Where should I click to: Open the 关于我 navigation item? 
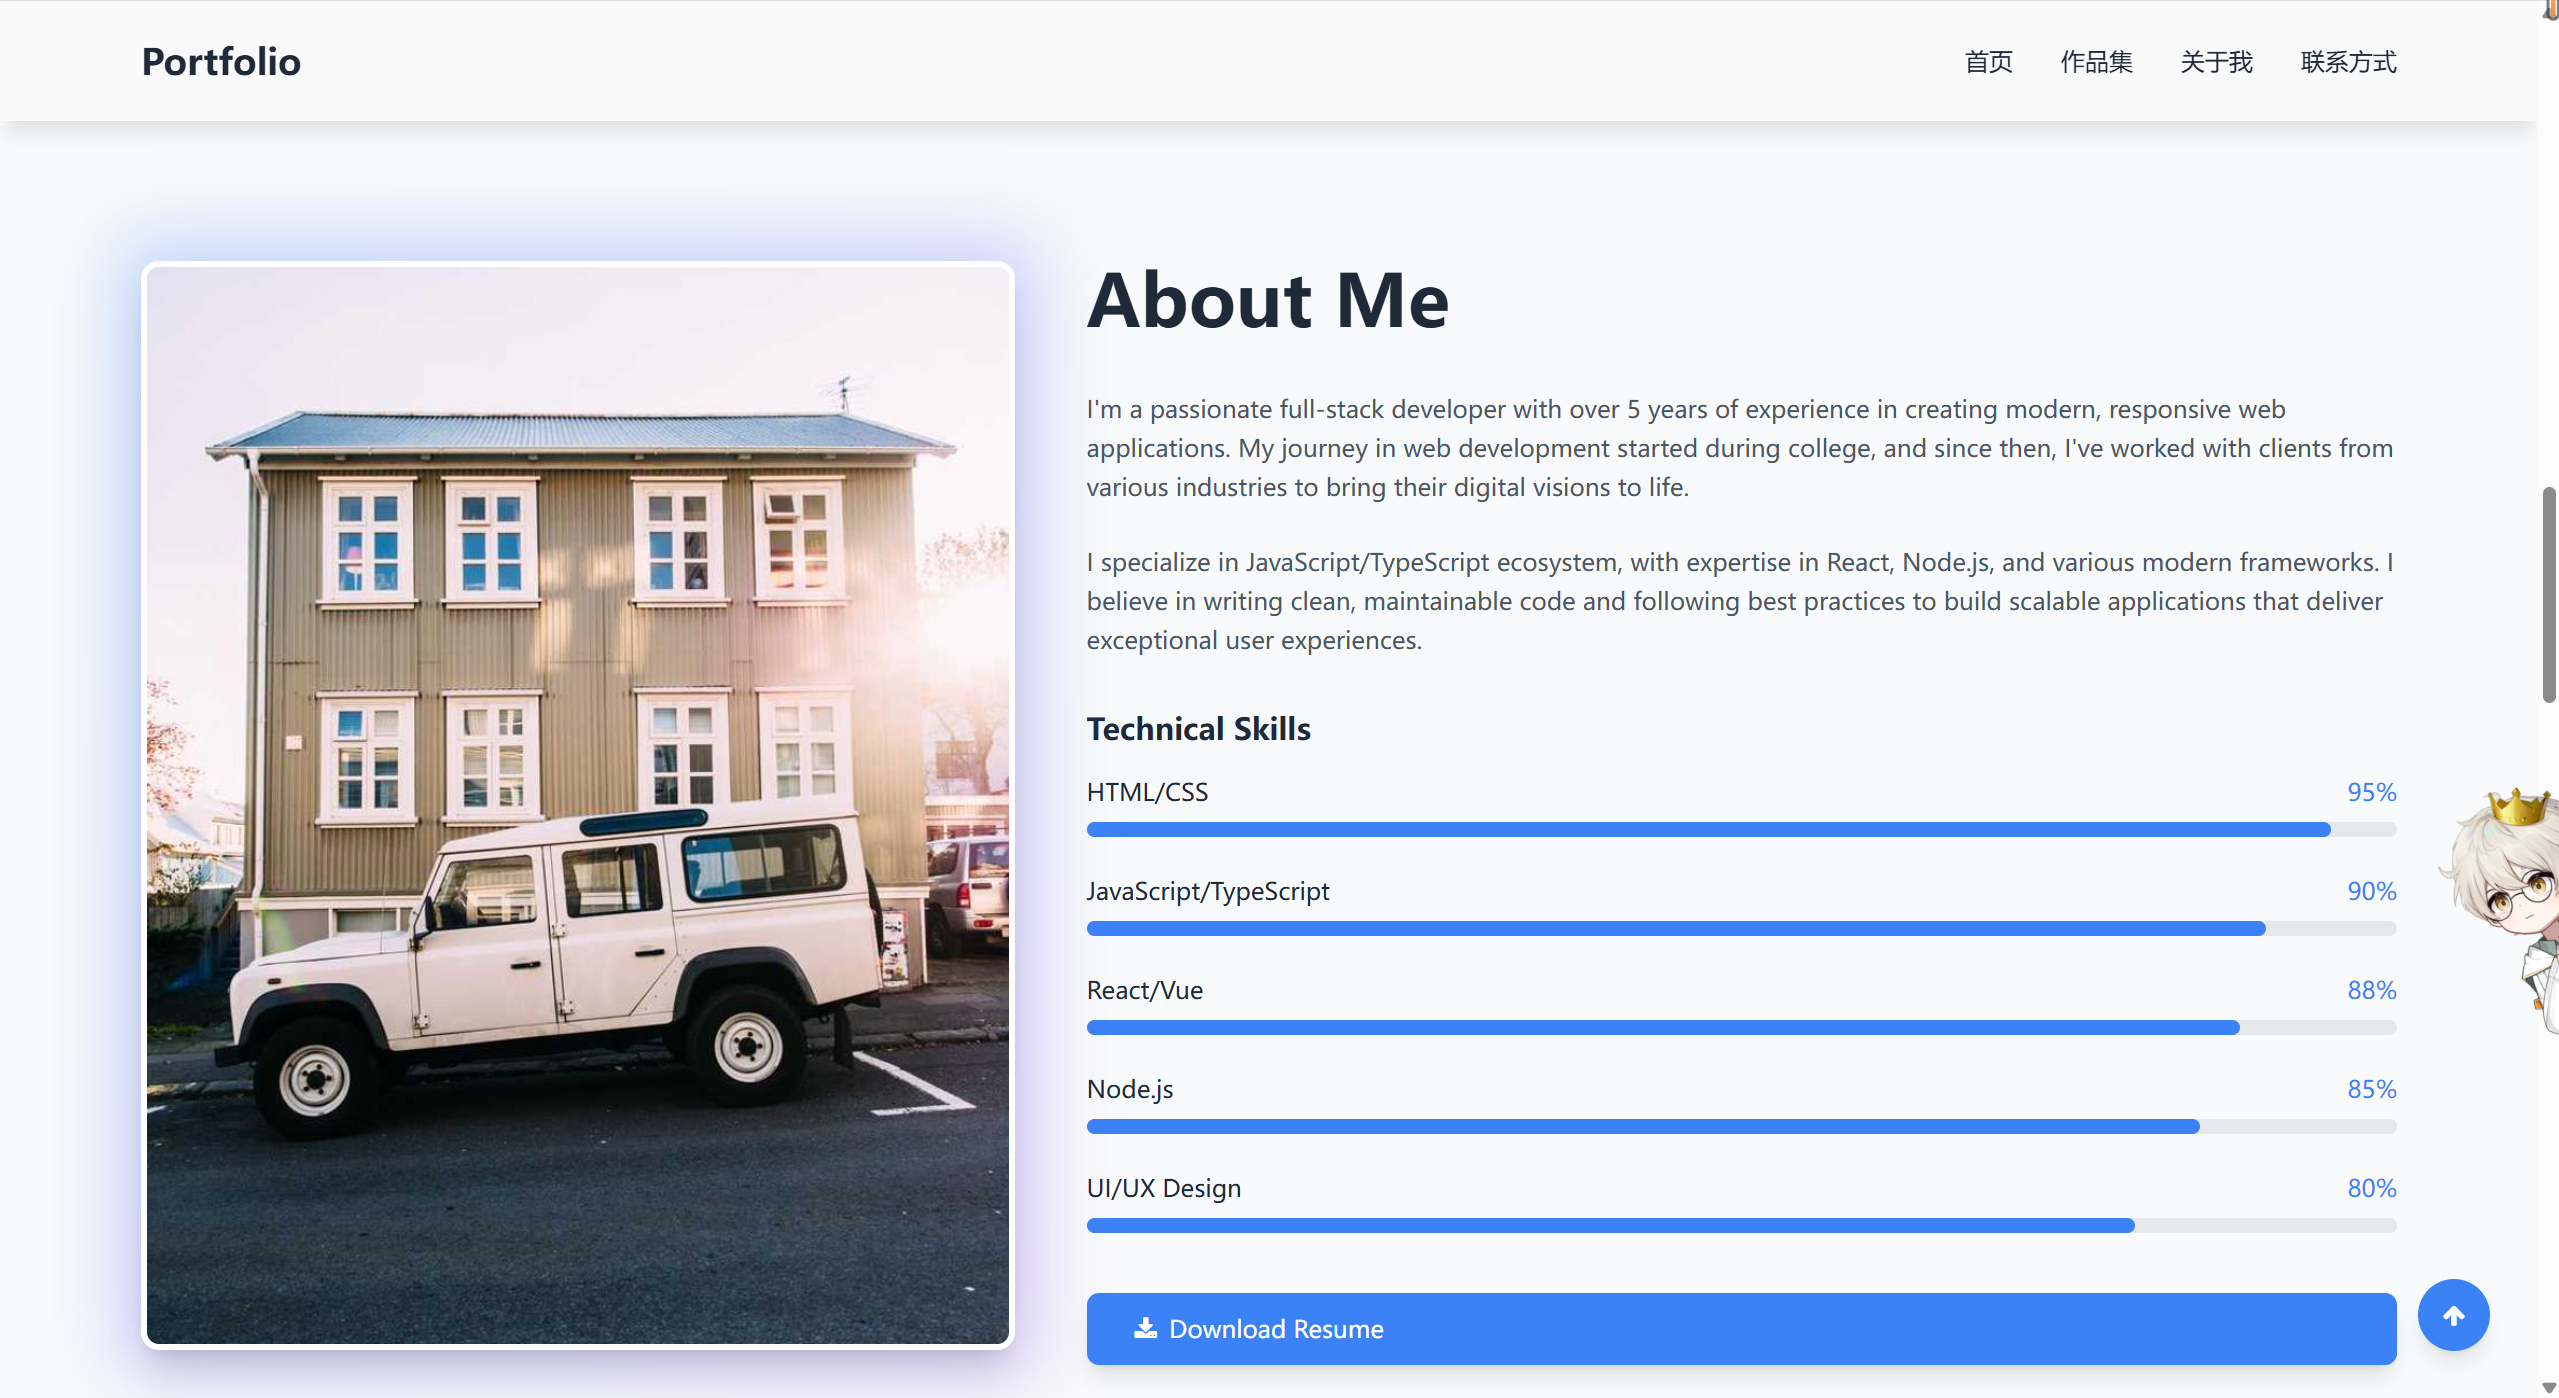[x=2215, y=62]
